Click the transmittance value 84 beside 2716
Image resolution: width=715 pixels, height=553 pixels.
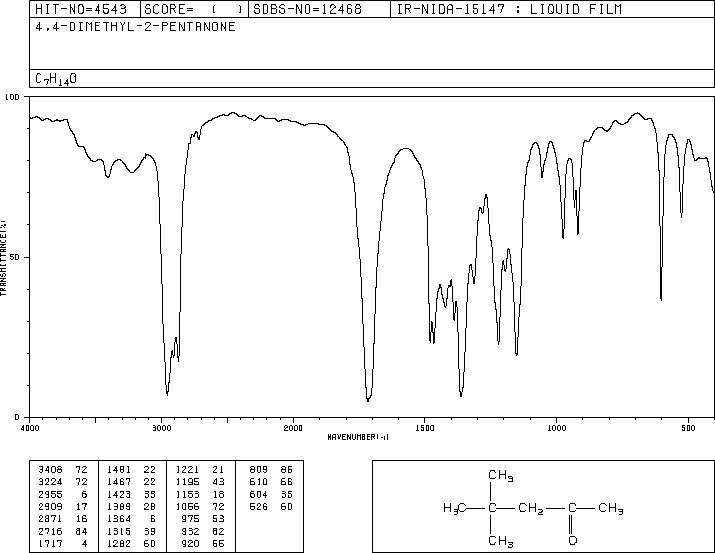(81, 531)
